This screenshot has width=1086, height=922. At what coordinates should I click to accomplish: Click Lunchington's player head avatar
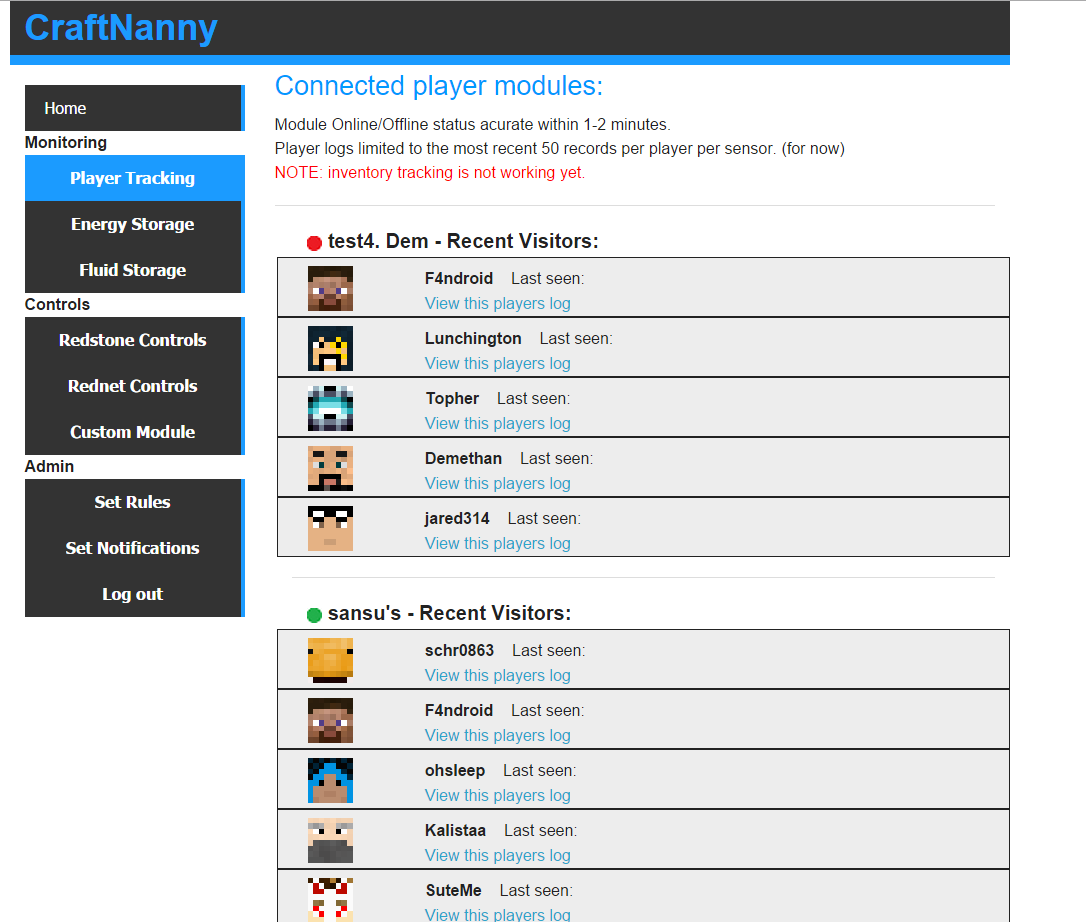coord(330,348)
